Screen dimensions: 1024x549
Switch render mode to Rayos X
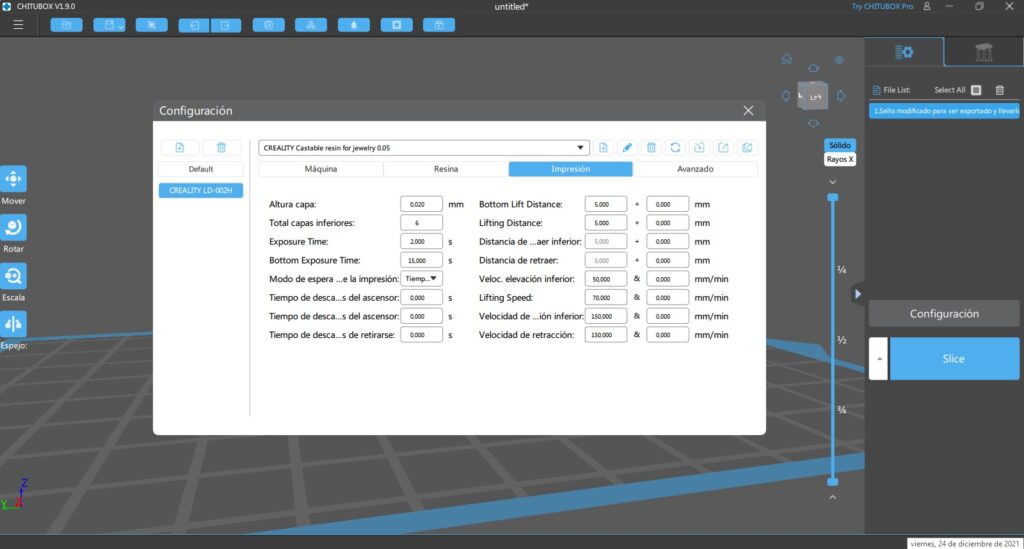tap(839, 159)
